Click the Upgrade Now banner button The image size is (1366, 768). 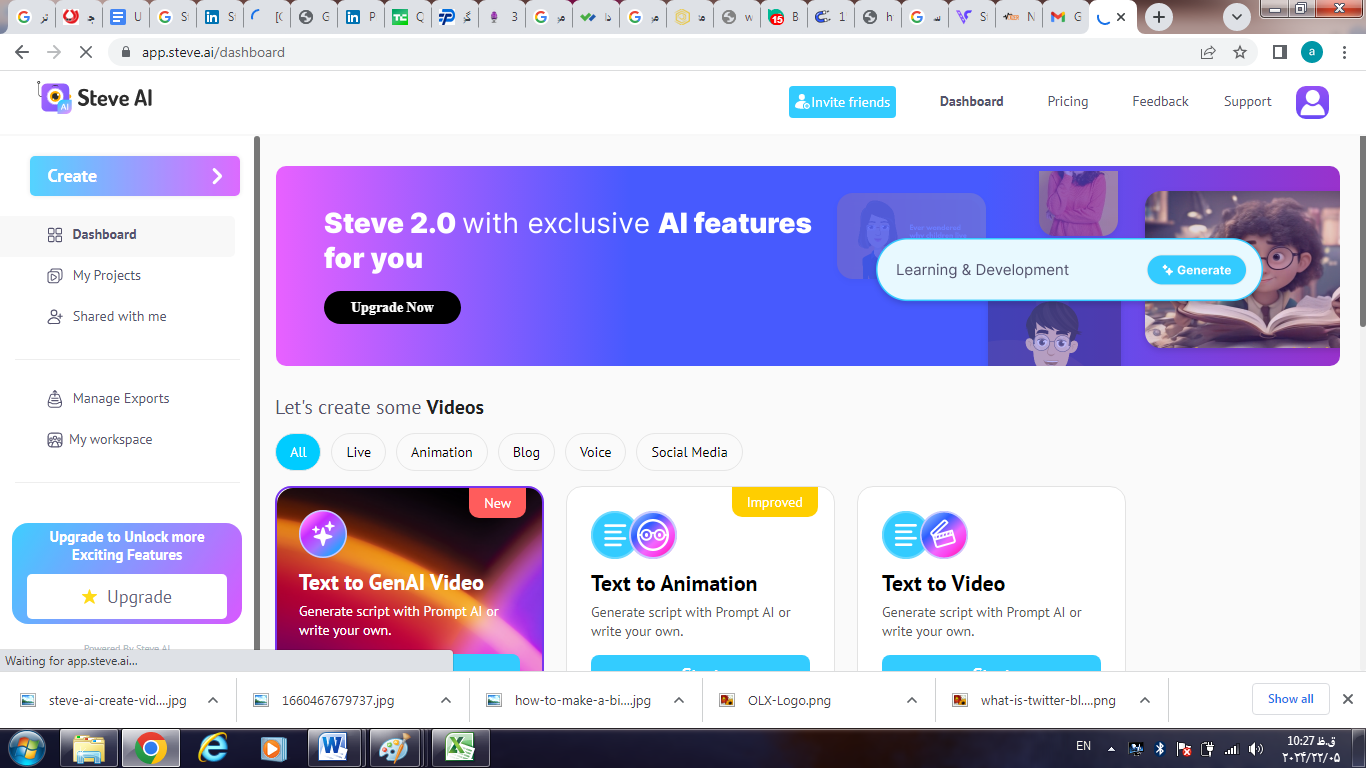point(392,308)
